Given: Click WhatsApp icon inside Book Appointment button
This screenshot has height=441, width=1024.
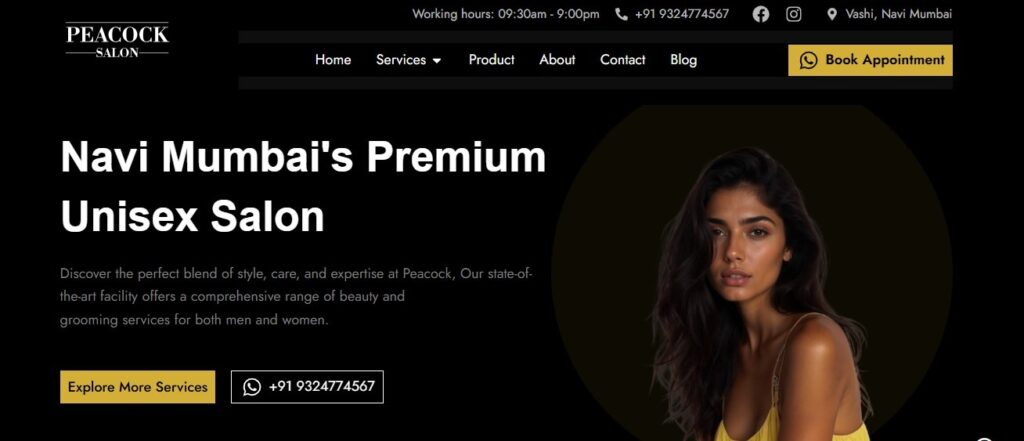Looking at the screenshot, I should (x=808, y=60).
